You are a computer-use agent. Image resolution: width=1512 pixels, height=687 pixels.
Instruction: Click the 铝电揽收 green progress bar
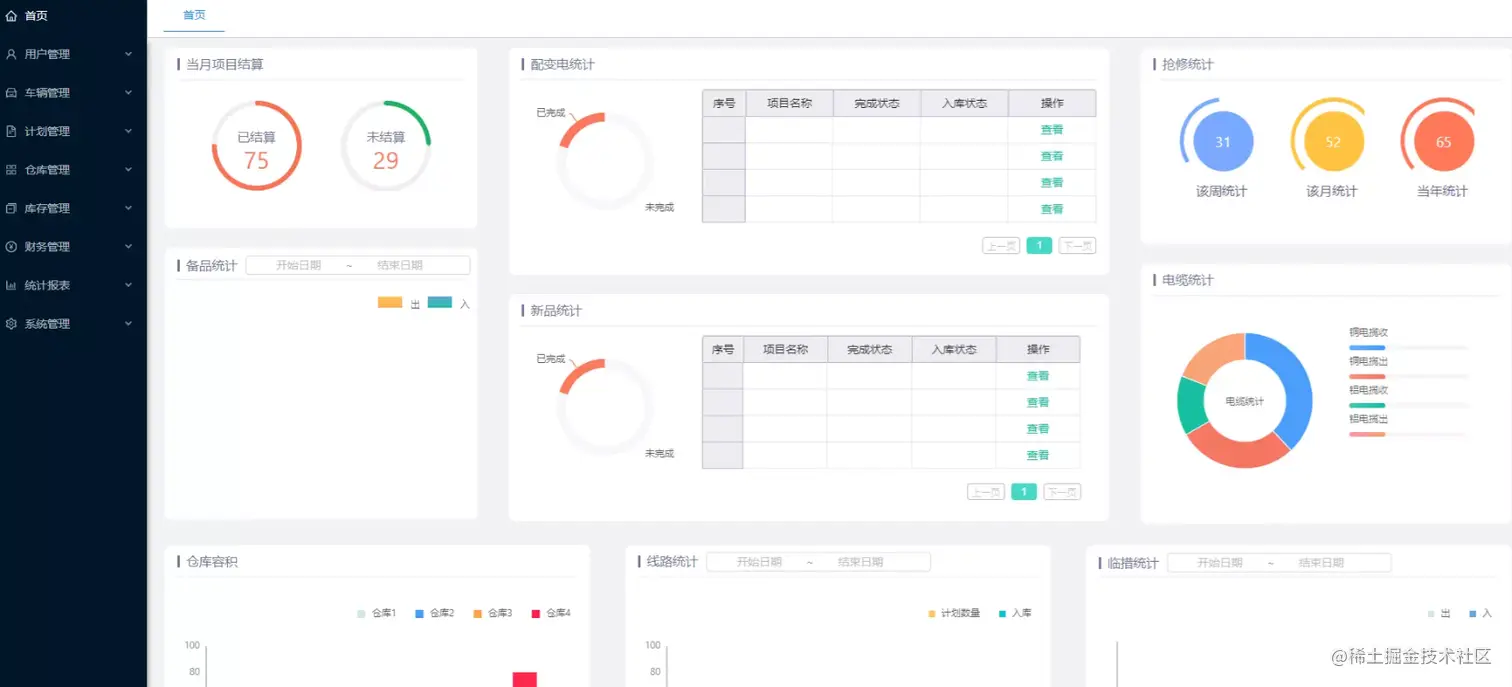tap(1367, 406)
